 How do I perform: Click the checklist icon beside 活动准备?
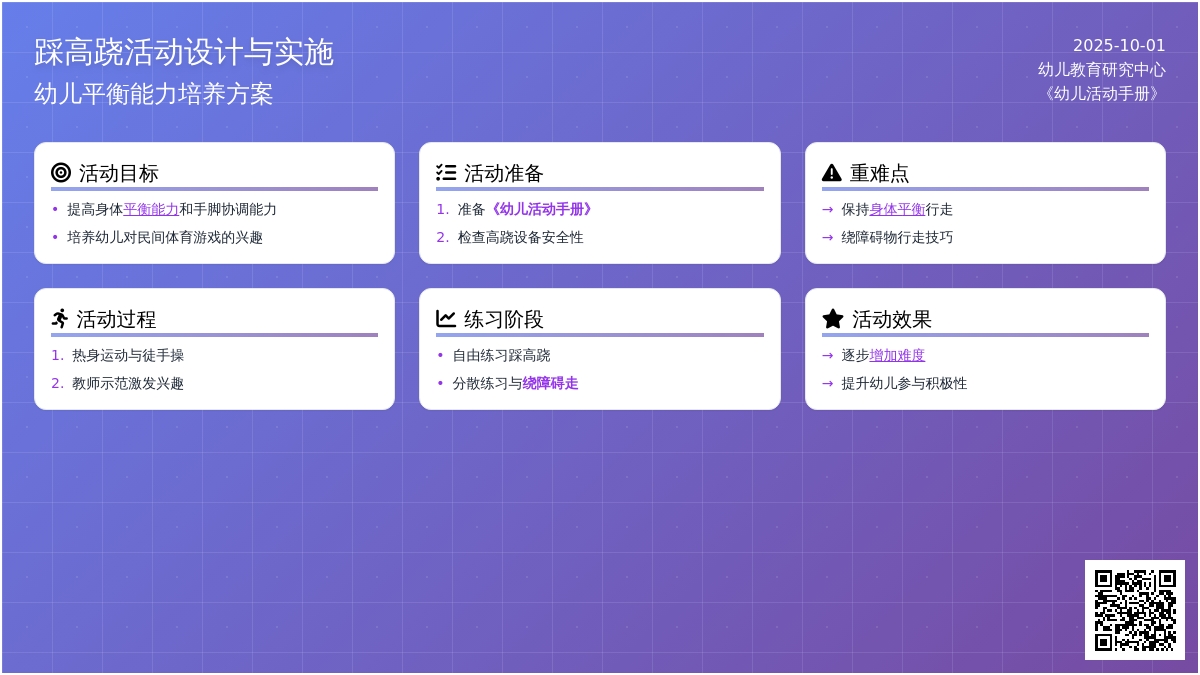tap(446, 173)
